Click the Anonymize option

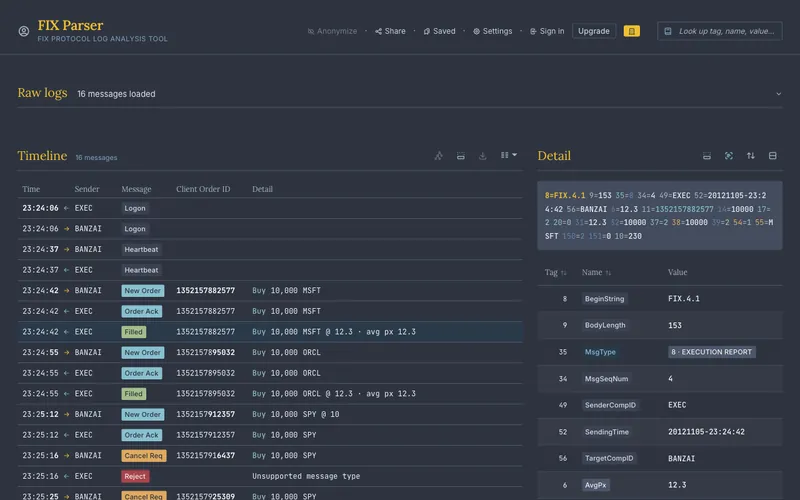[x=332, y=31]
